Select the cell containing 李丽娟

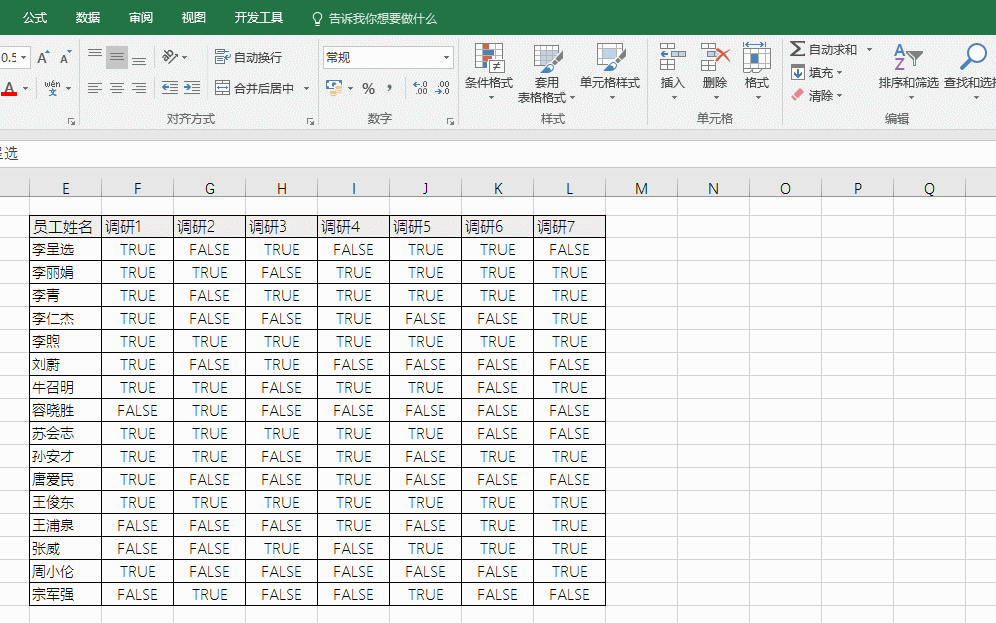pyautogui.click(x=65, y=272)
